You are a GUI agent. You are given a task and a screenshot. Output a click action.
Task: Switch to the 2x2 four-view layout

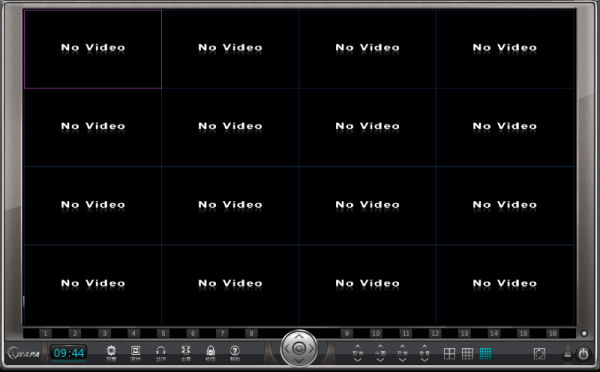(x=449, y=353)
